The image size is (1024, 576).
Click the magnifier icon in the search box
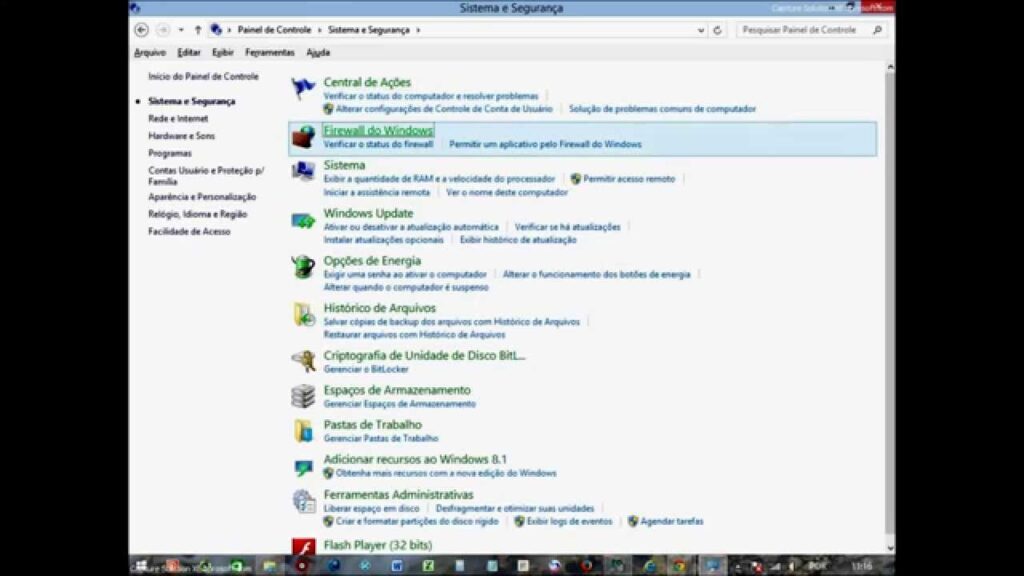[877, 30]
